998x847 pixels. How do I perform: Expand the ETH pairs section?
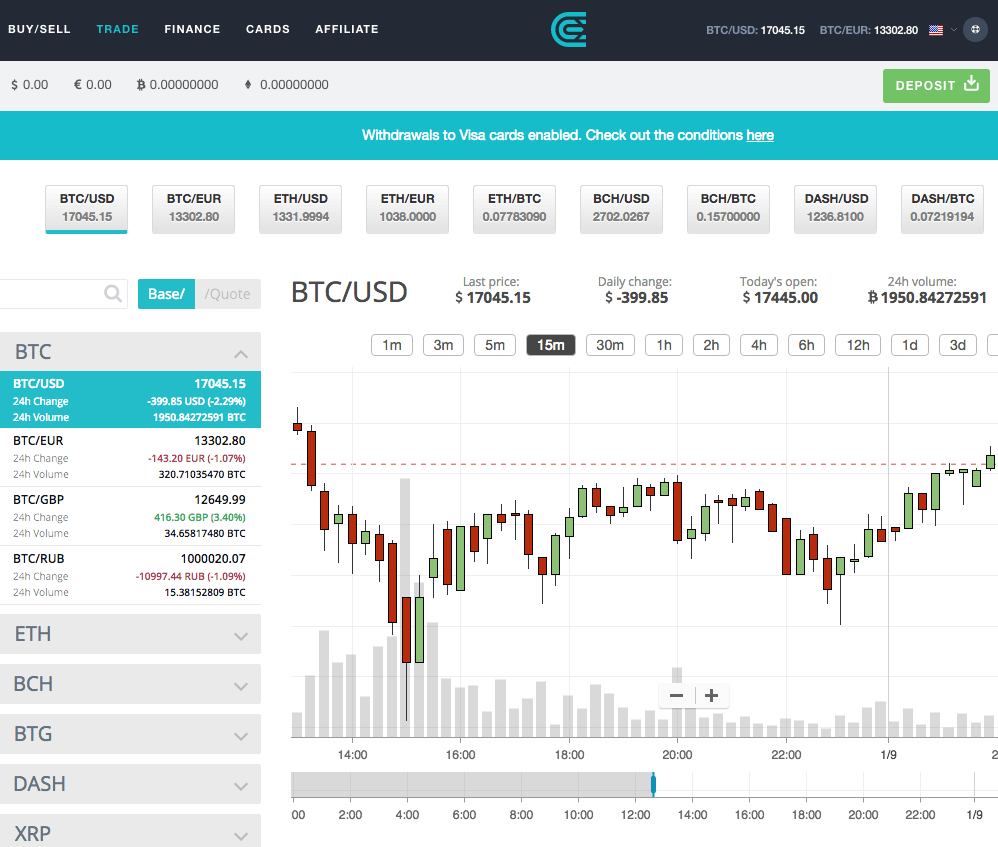pyautogui.click(x=240, y=635)
